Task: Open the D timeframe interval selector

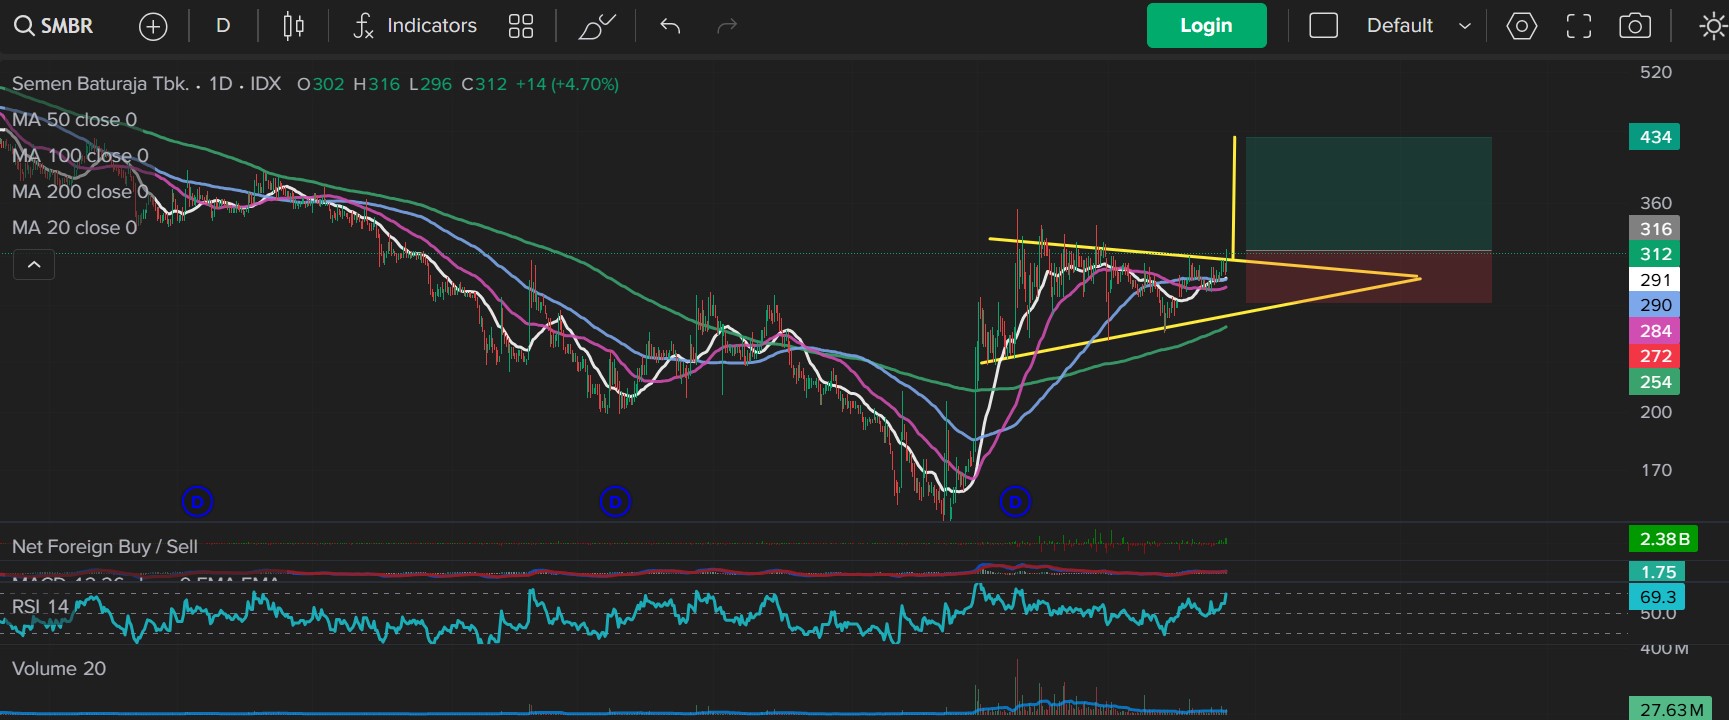Action: 223,26
